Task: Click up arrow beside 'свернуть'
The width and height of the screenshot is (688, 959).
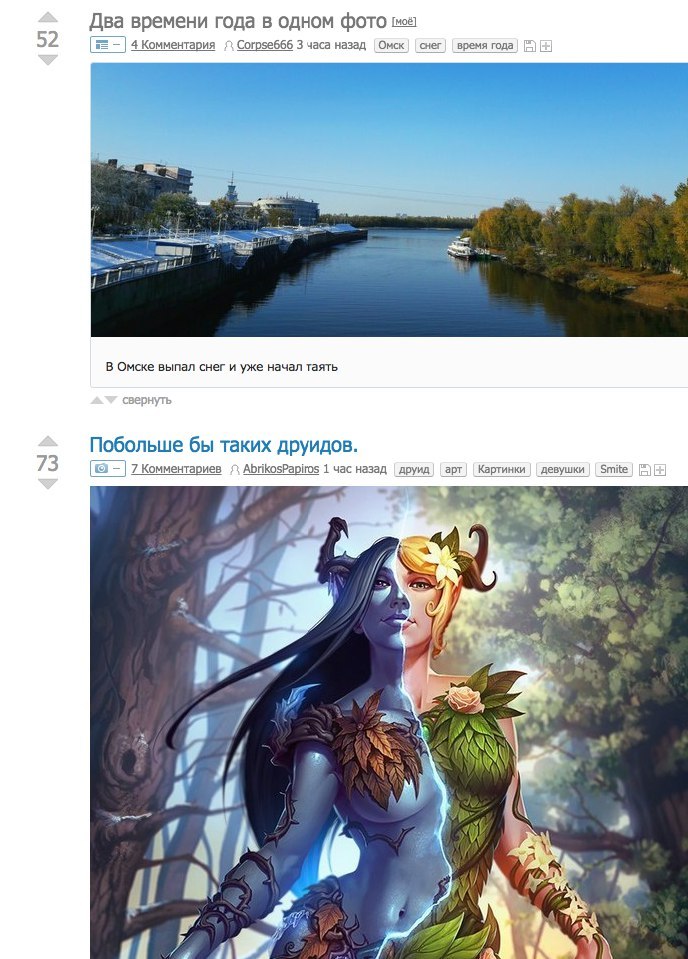Action: click(97, 400)
